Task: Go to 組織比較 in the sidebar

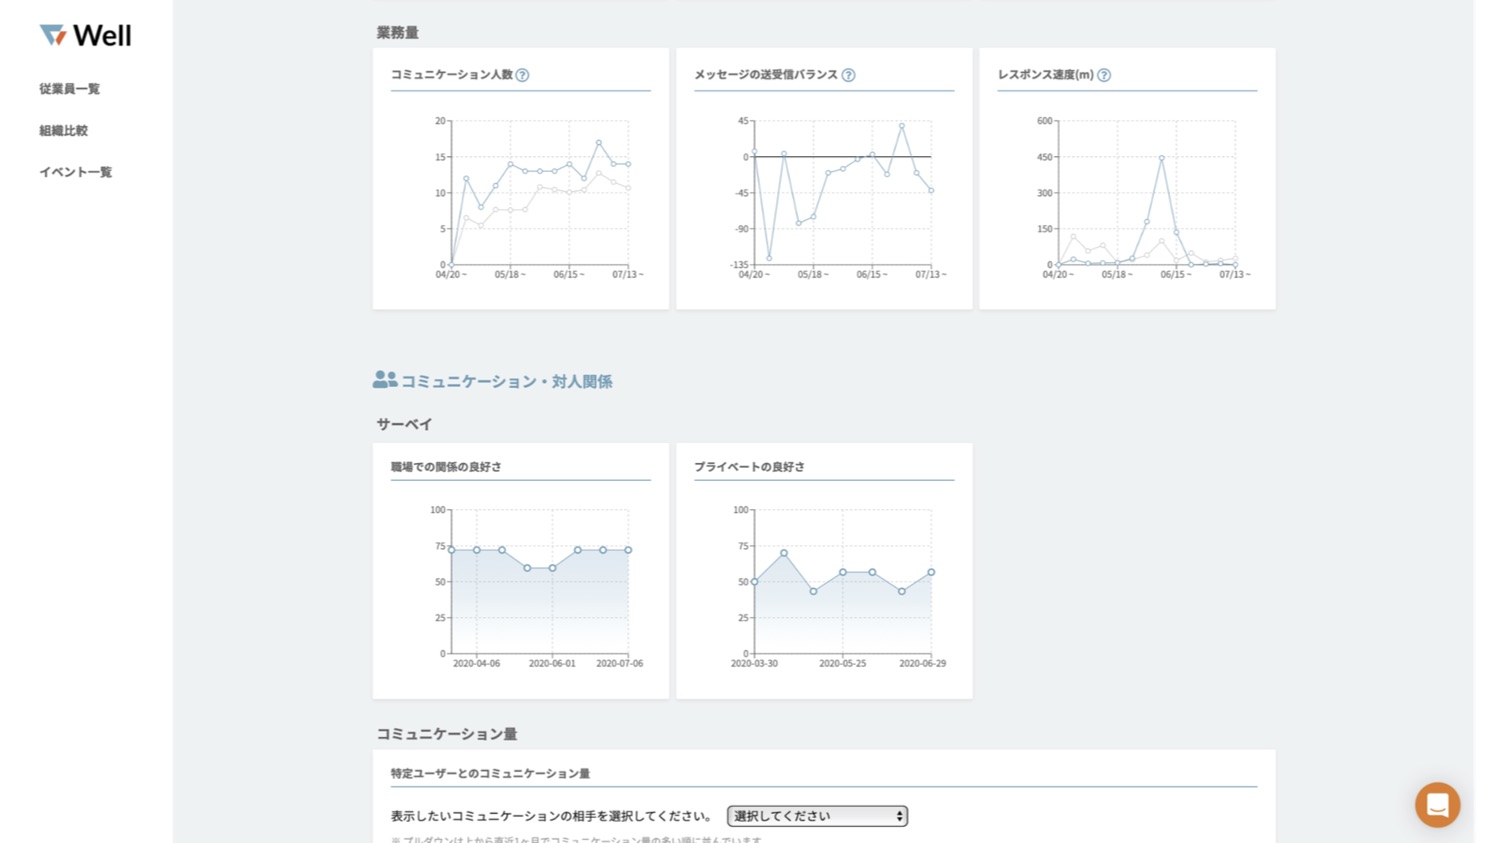Action: click(63, 131)
